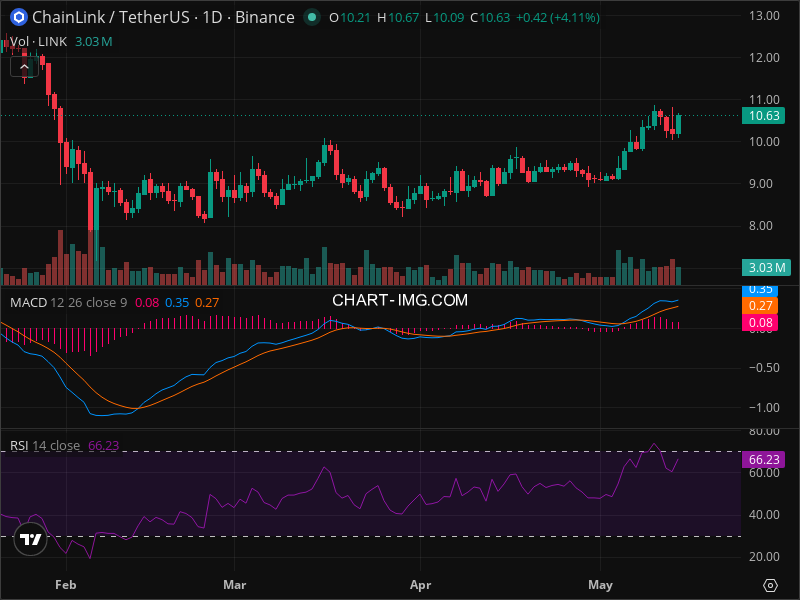Click the RSI 14 close legend
Viewport: 800px width, 600px height.
pos(45,445)
